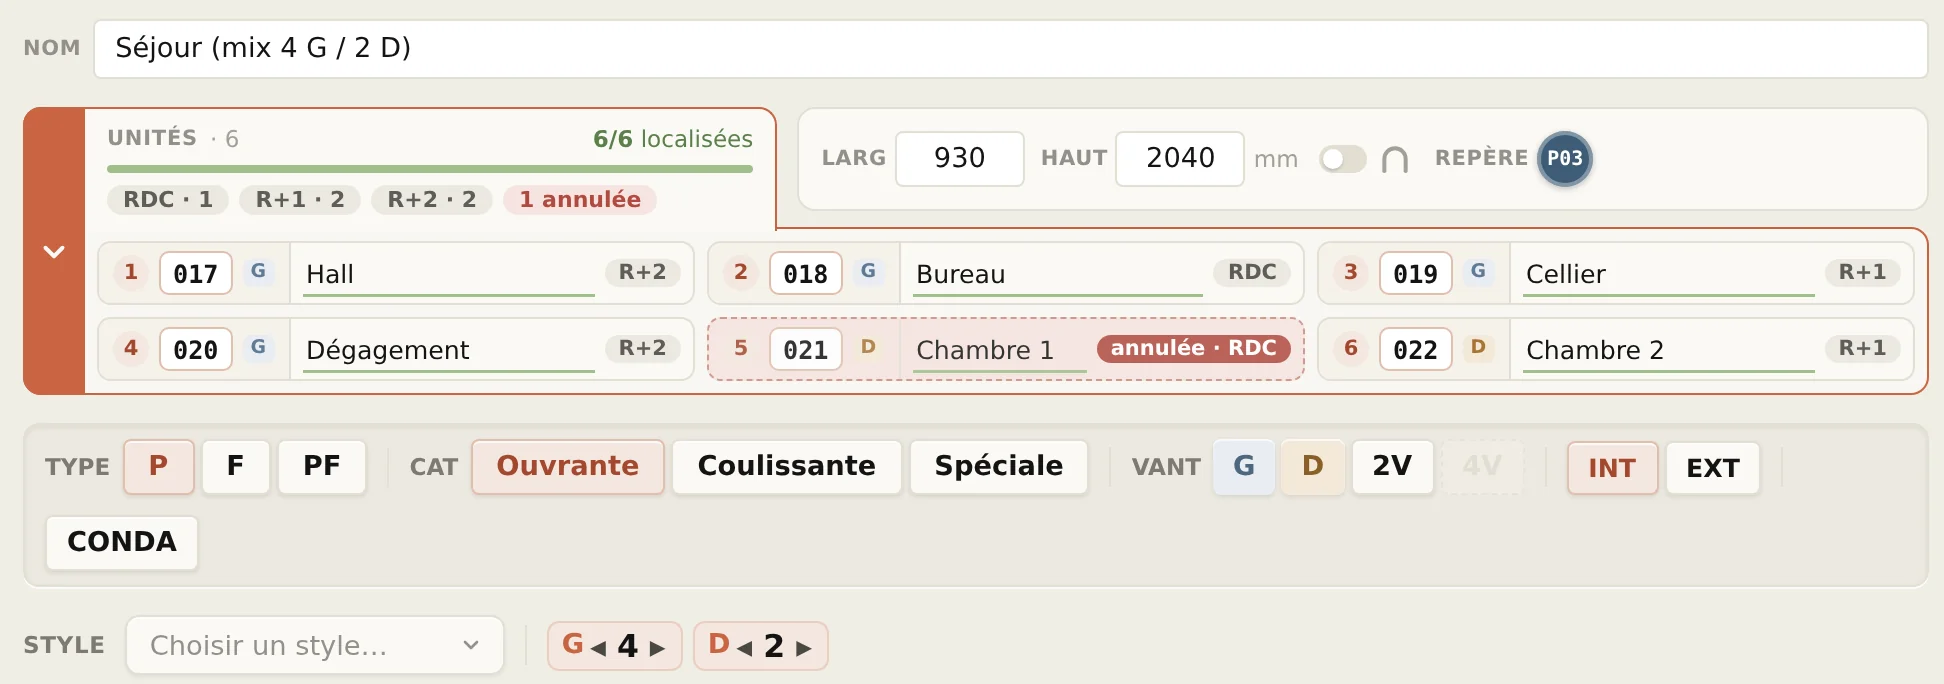Decrease G count with left arrow
The height and width of the screenshot is (684, 1944).
click(x=598, y=648)
